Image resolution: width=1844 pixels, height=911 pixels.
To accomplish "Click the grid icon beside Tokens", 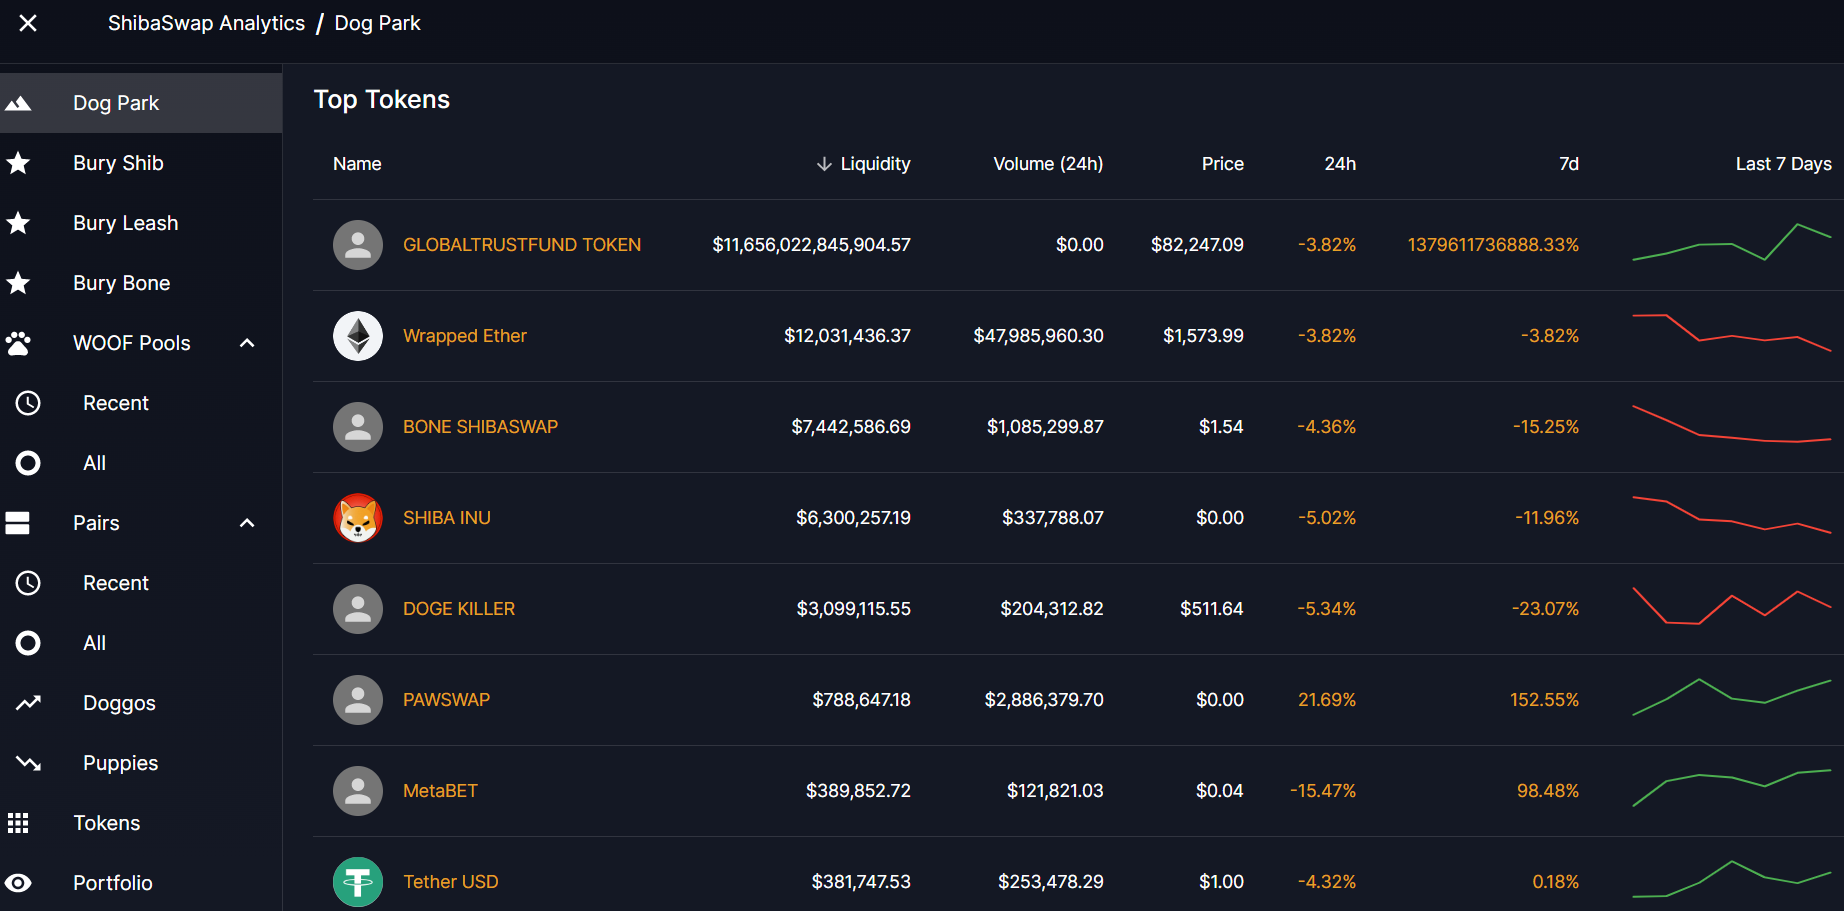I will (18, 823).
